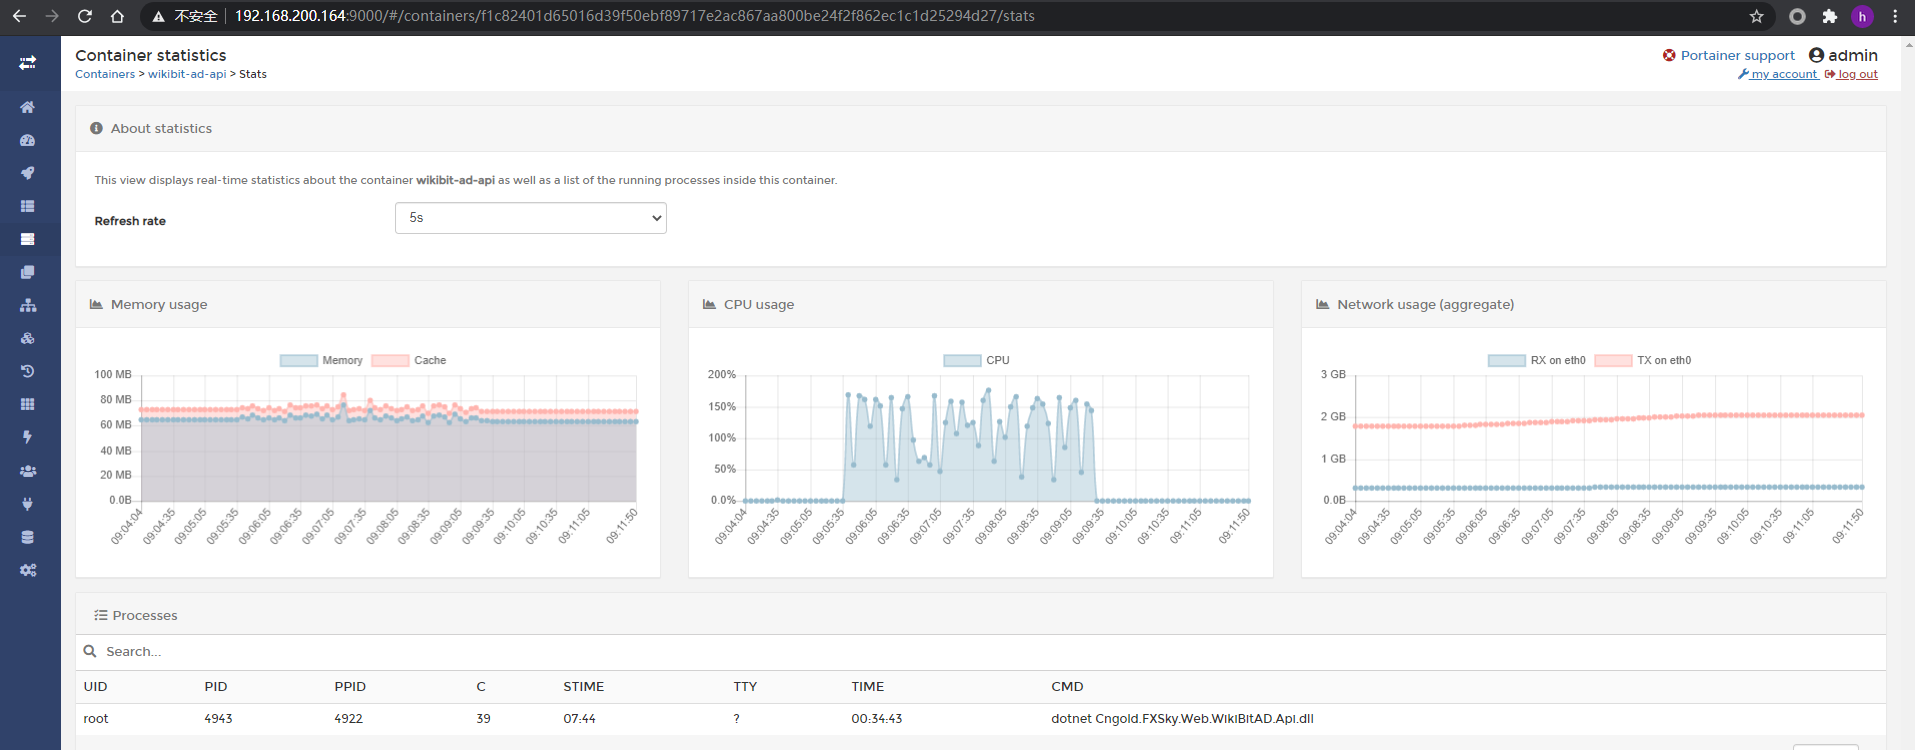Toggle the CPU series in the CPU chart legend
1915x750 pixels.
977,360
